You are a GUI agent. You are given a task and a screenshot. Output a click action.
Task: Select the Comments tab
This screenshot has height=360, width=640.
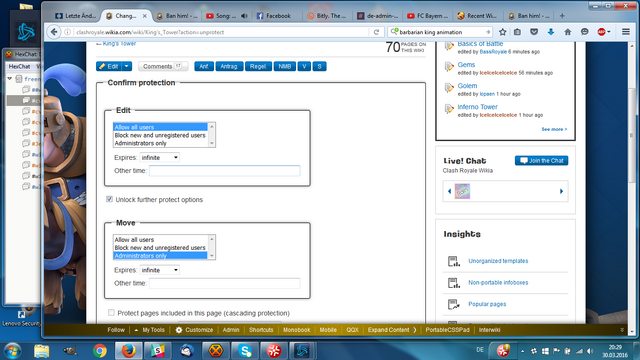coord(162,66)
